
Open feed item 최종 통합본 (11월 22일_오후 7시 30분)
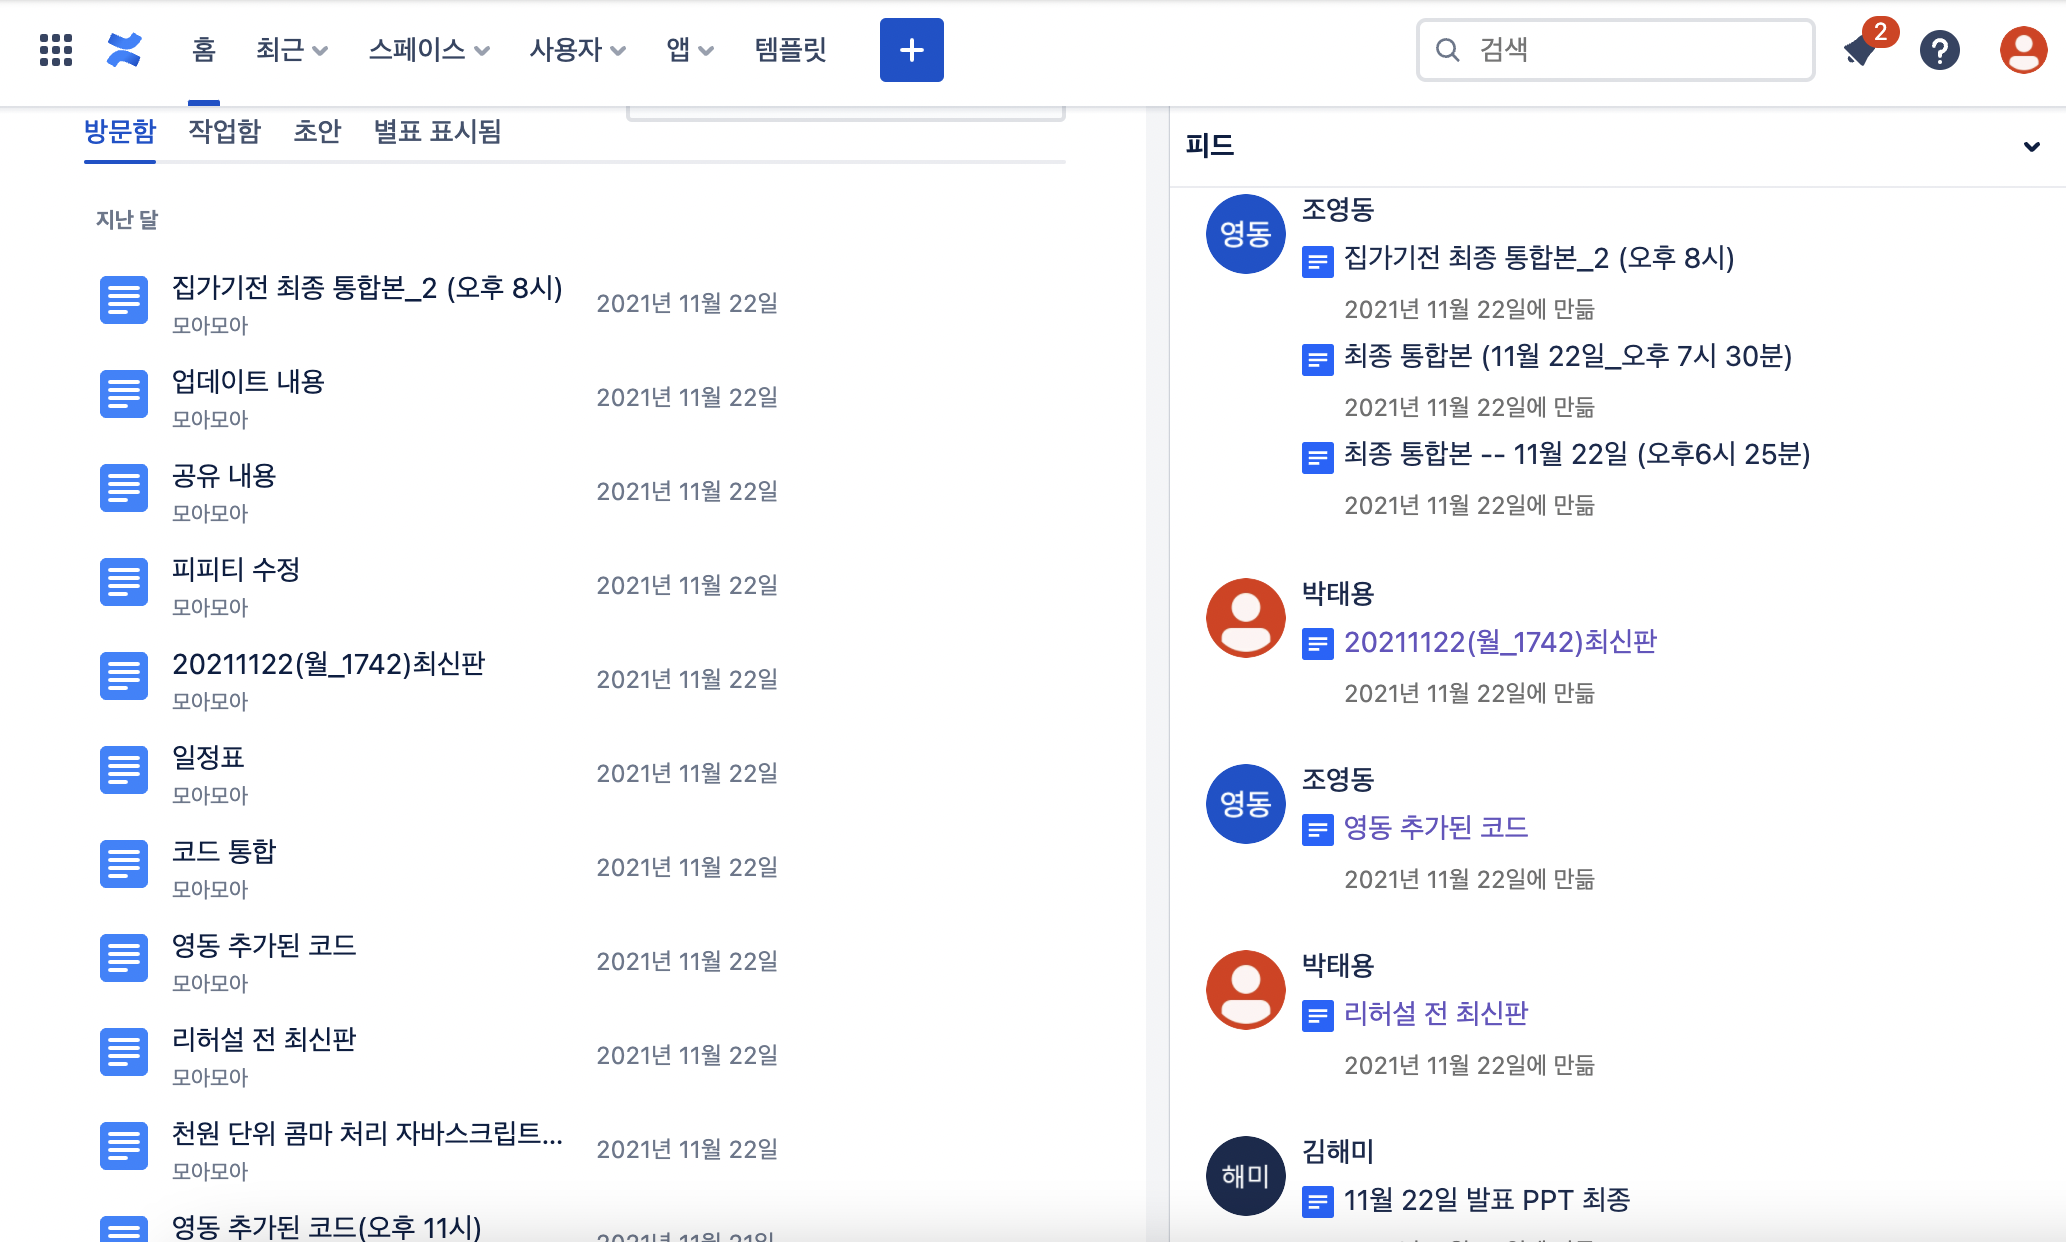[x=1567, y=356]
